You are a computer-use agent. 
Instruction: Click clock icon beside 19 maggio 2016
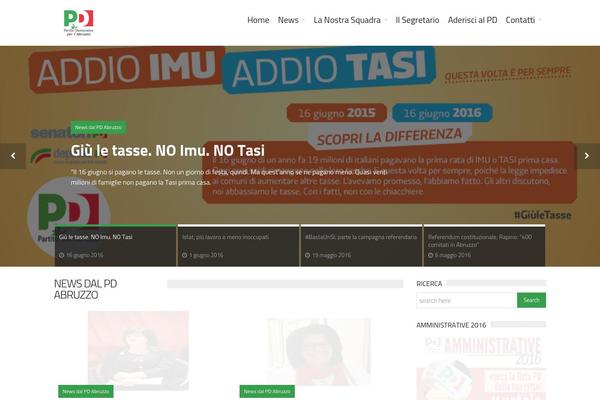click(308, 255)
